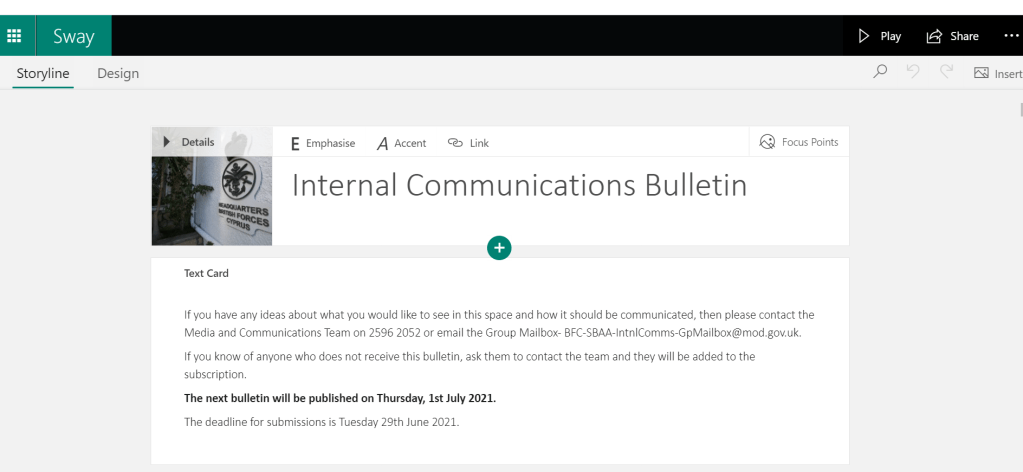Open the app launcher waffle icon
The image size is (1023, 472).
15,36
